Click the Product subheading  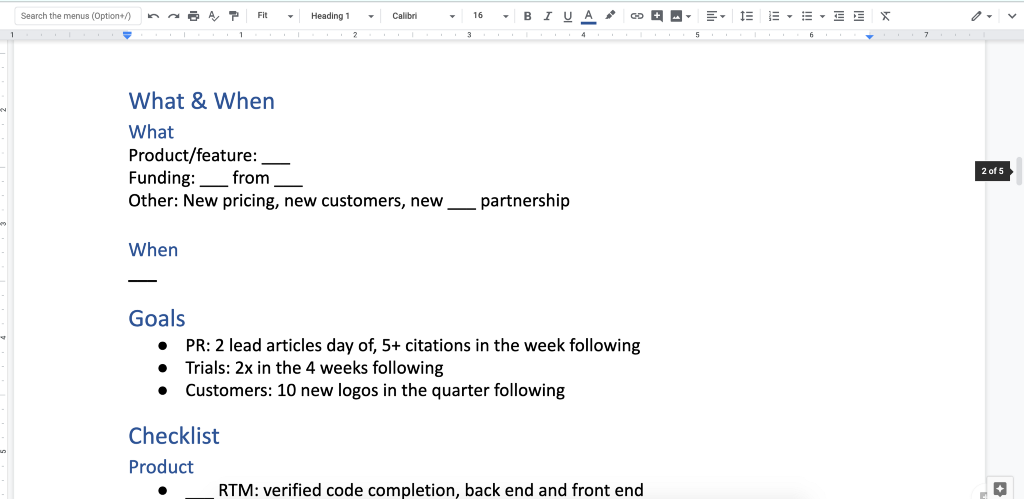[x=161, y=466]
